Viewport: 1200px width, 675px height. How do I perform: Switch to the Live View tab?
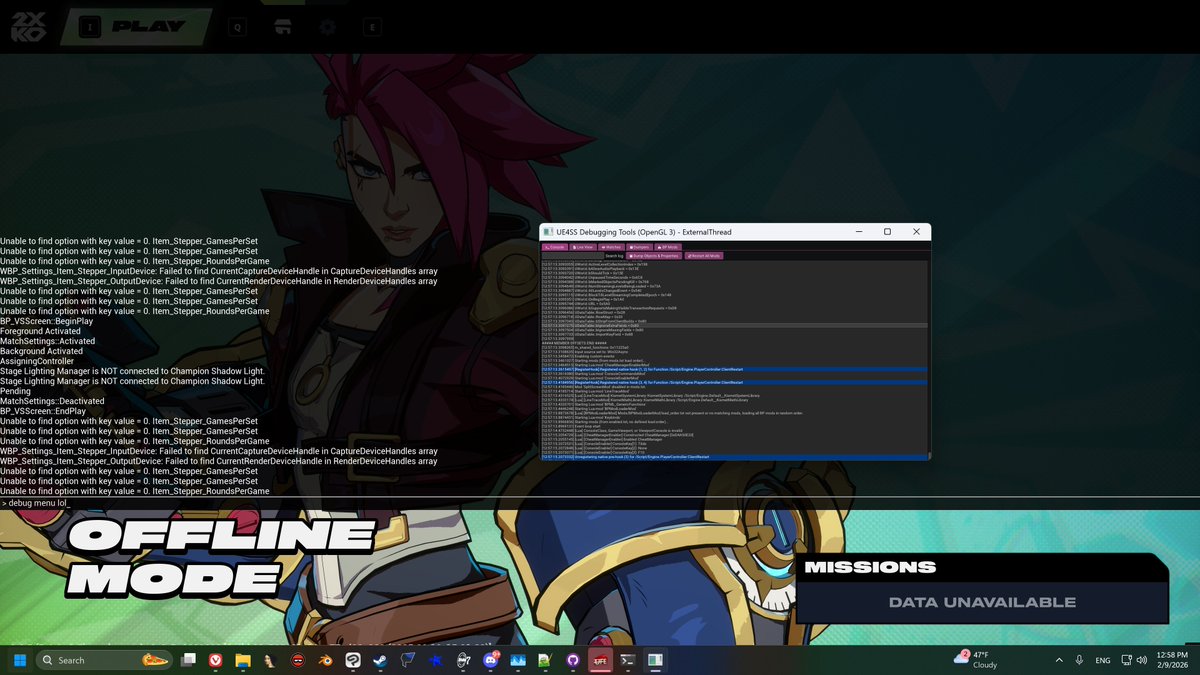tap(582, 246)
